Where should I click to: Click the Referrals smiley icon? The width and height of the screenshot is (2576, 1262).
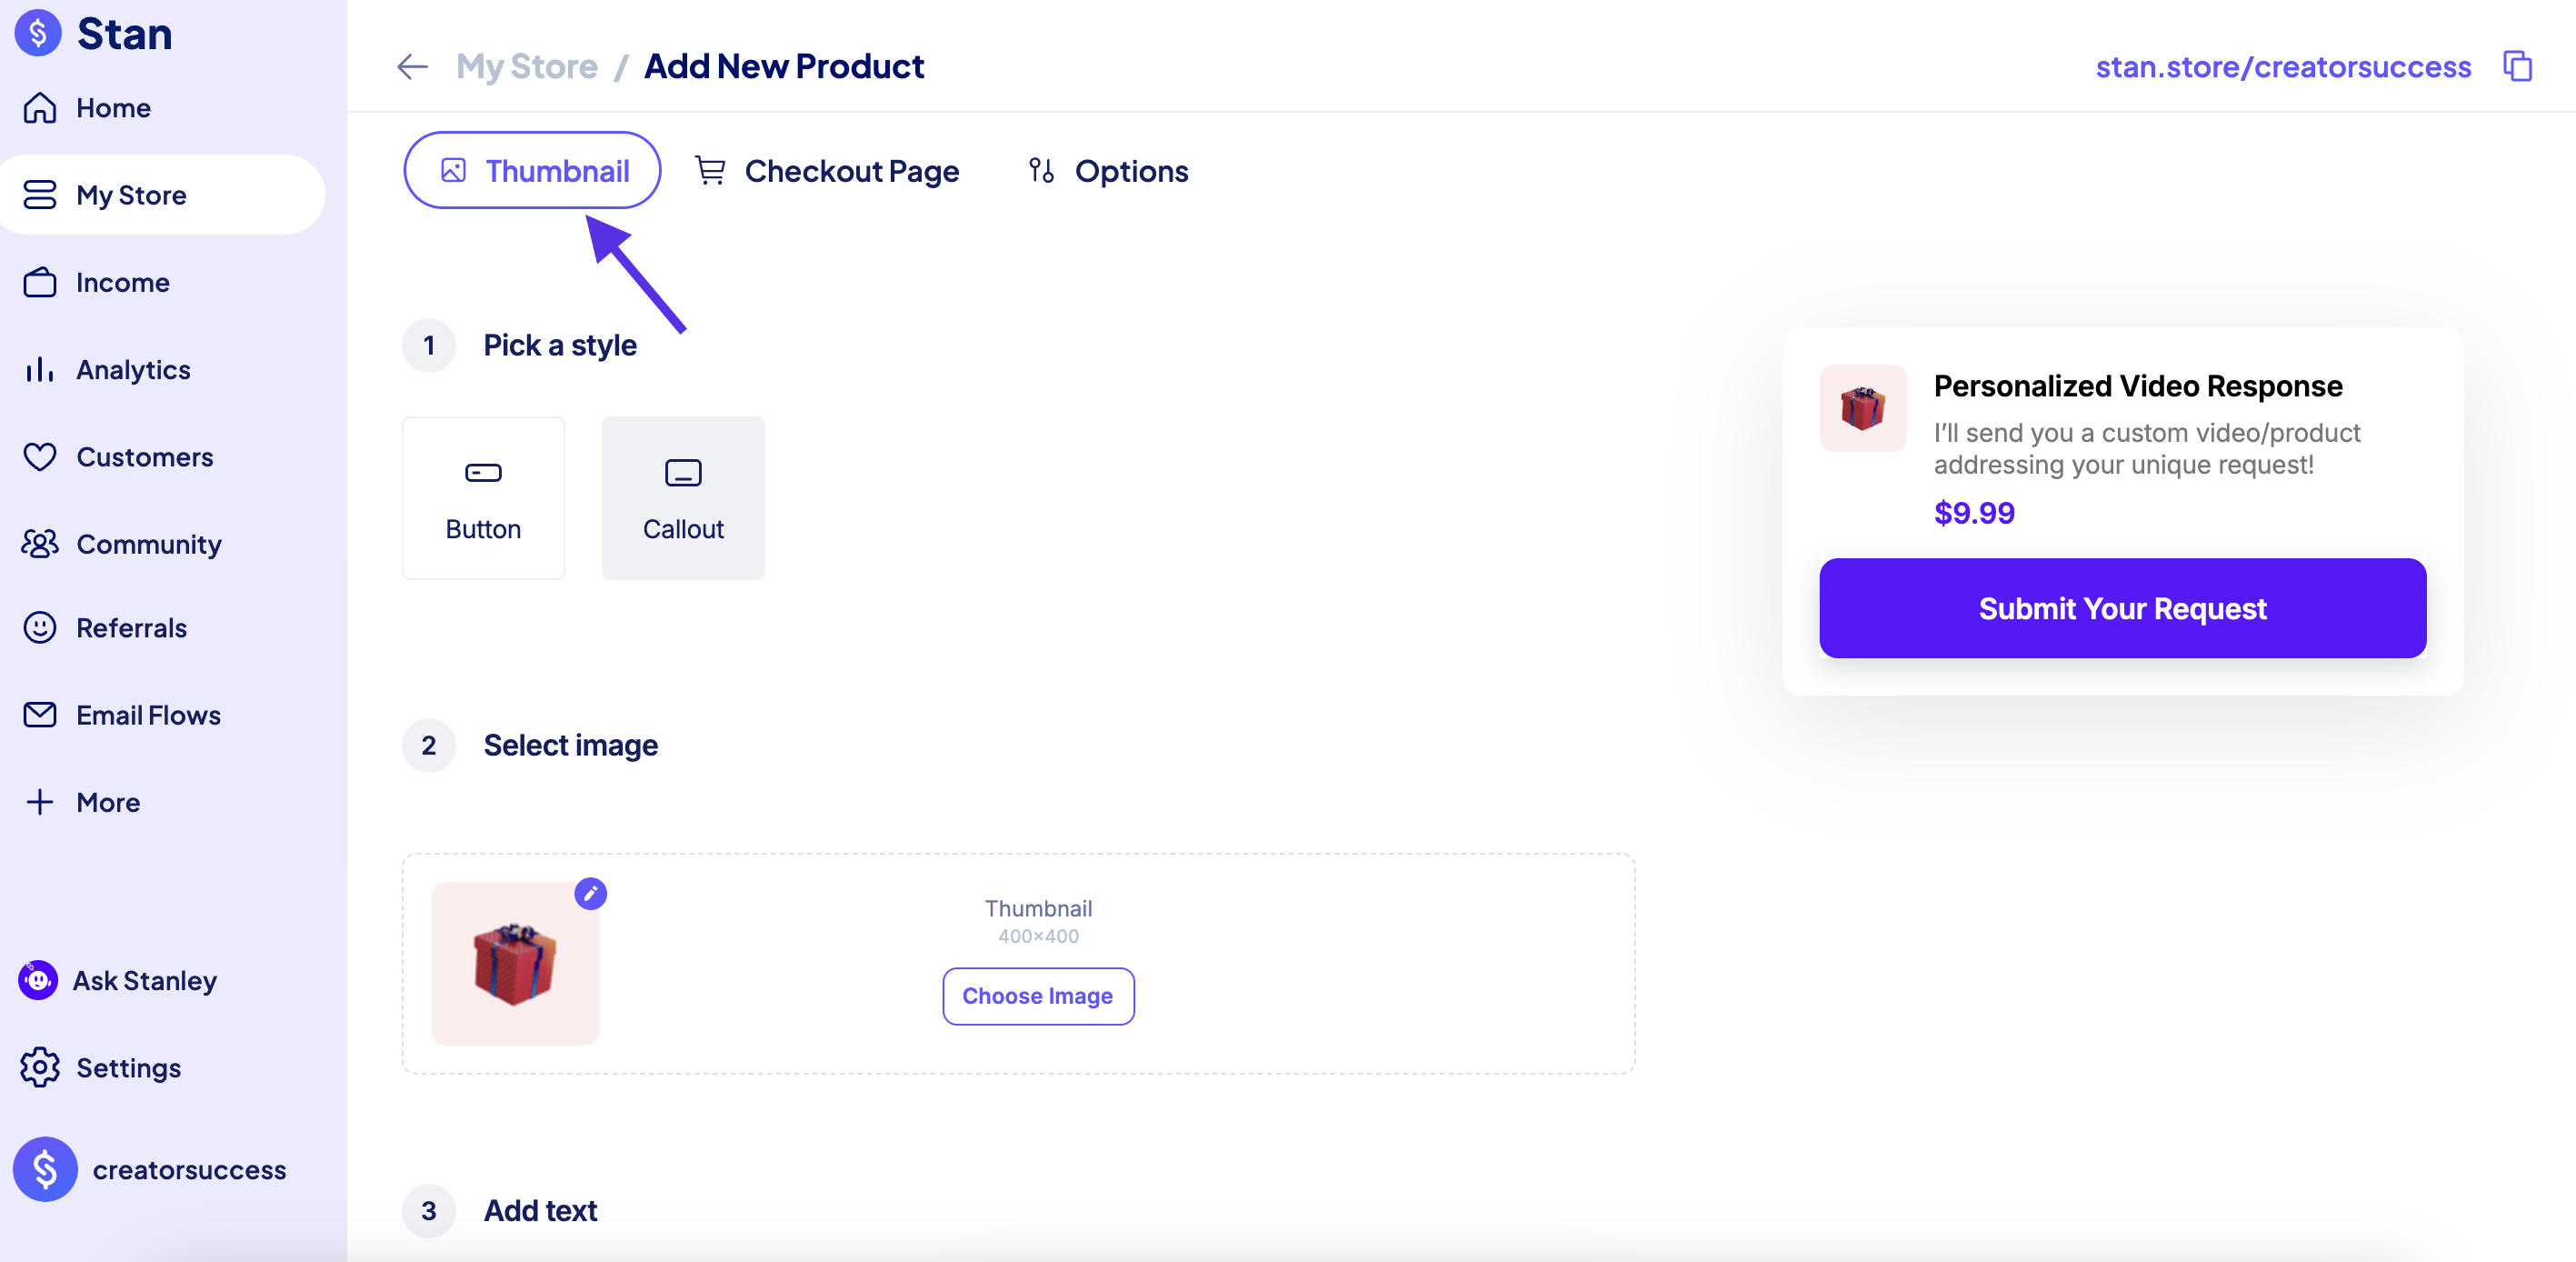pos(40,628)
